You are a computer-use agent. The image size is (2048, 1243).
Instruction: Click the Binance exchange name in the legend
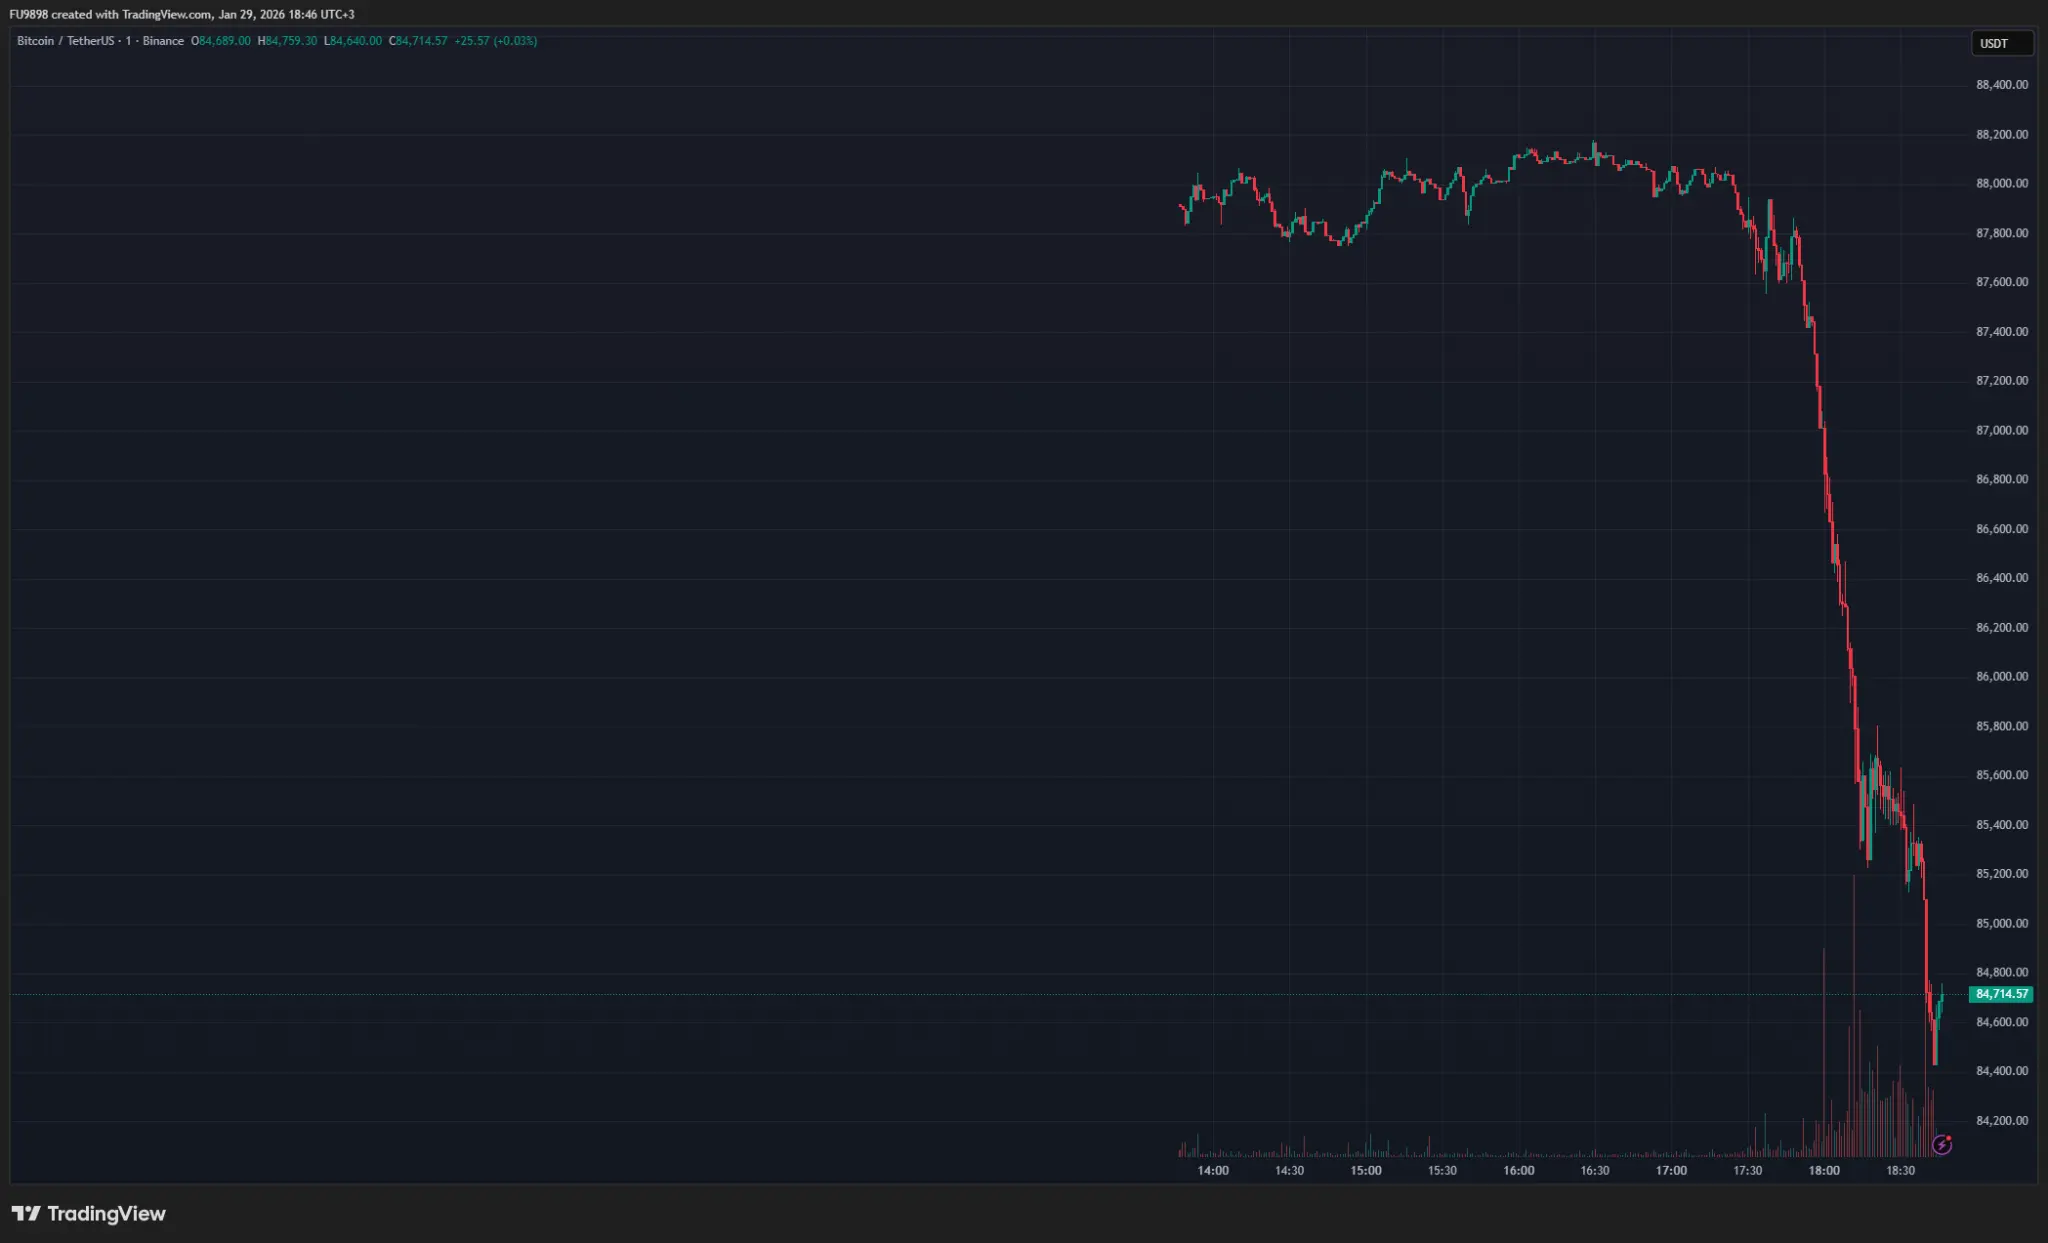coord(163,41)
